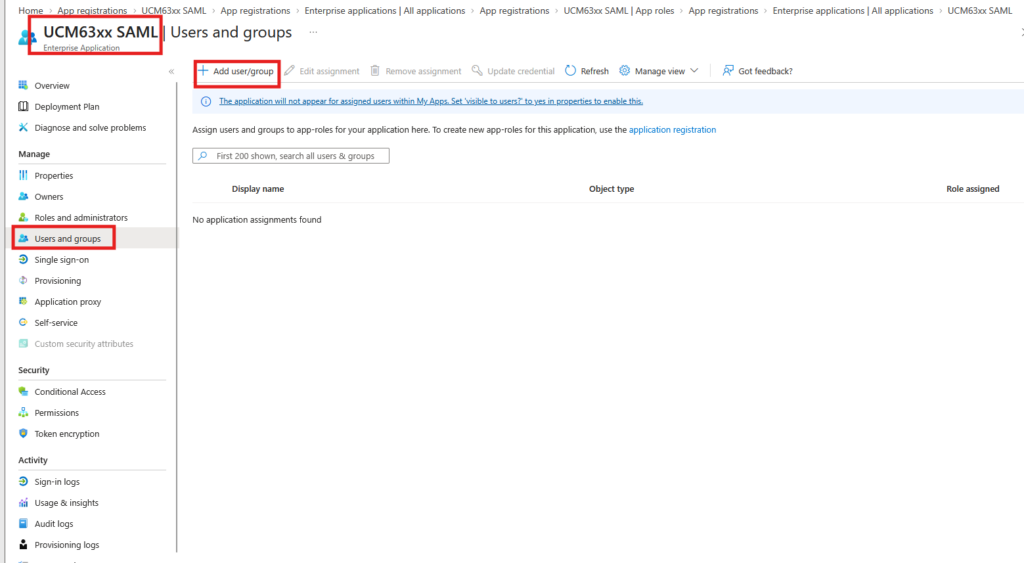1024x563 pixels.
Task: Click the My Apps visibility notice link
Action: [431, 101]
